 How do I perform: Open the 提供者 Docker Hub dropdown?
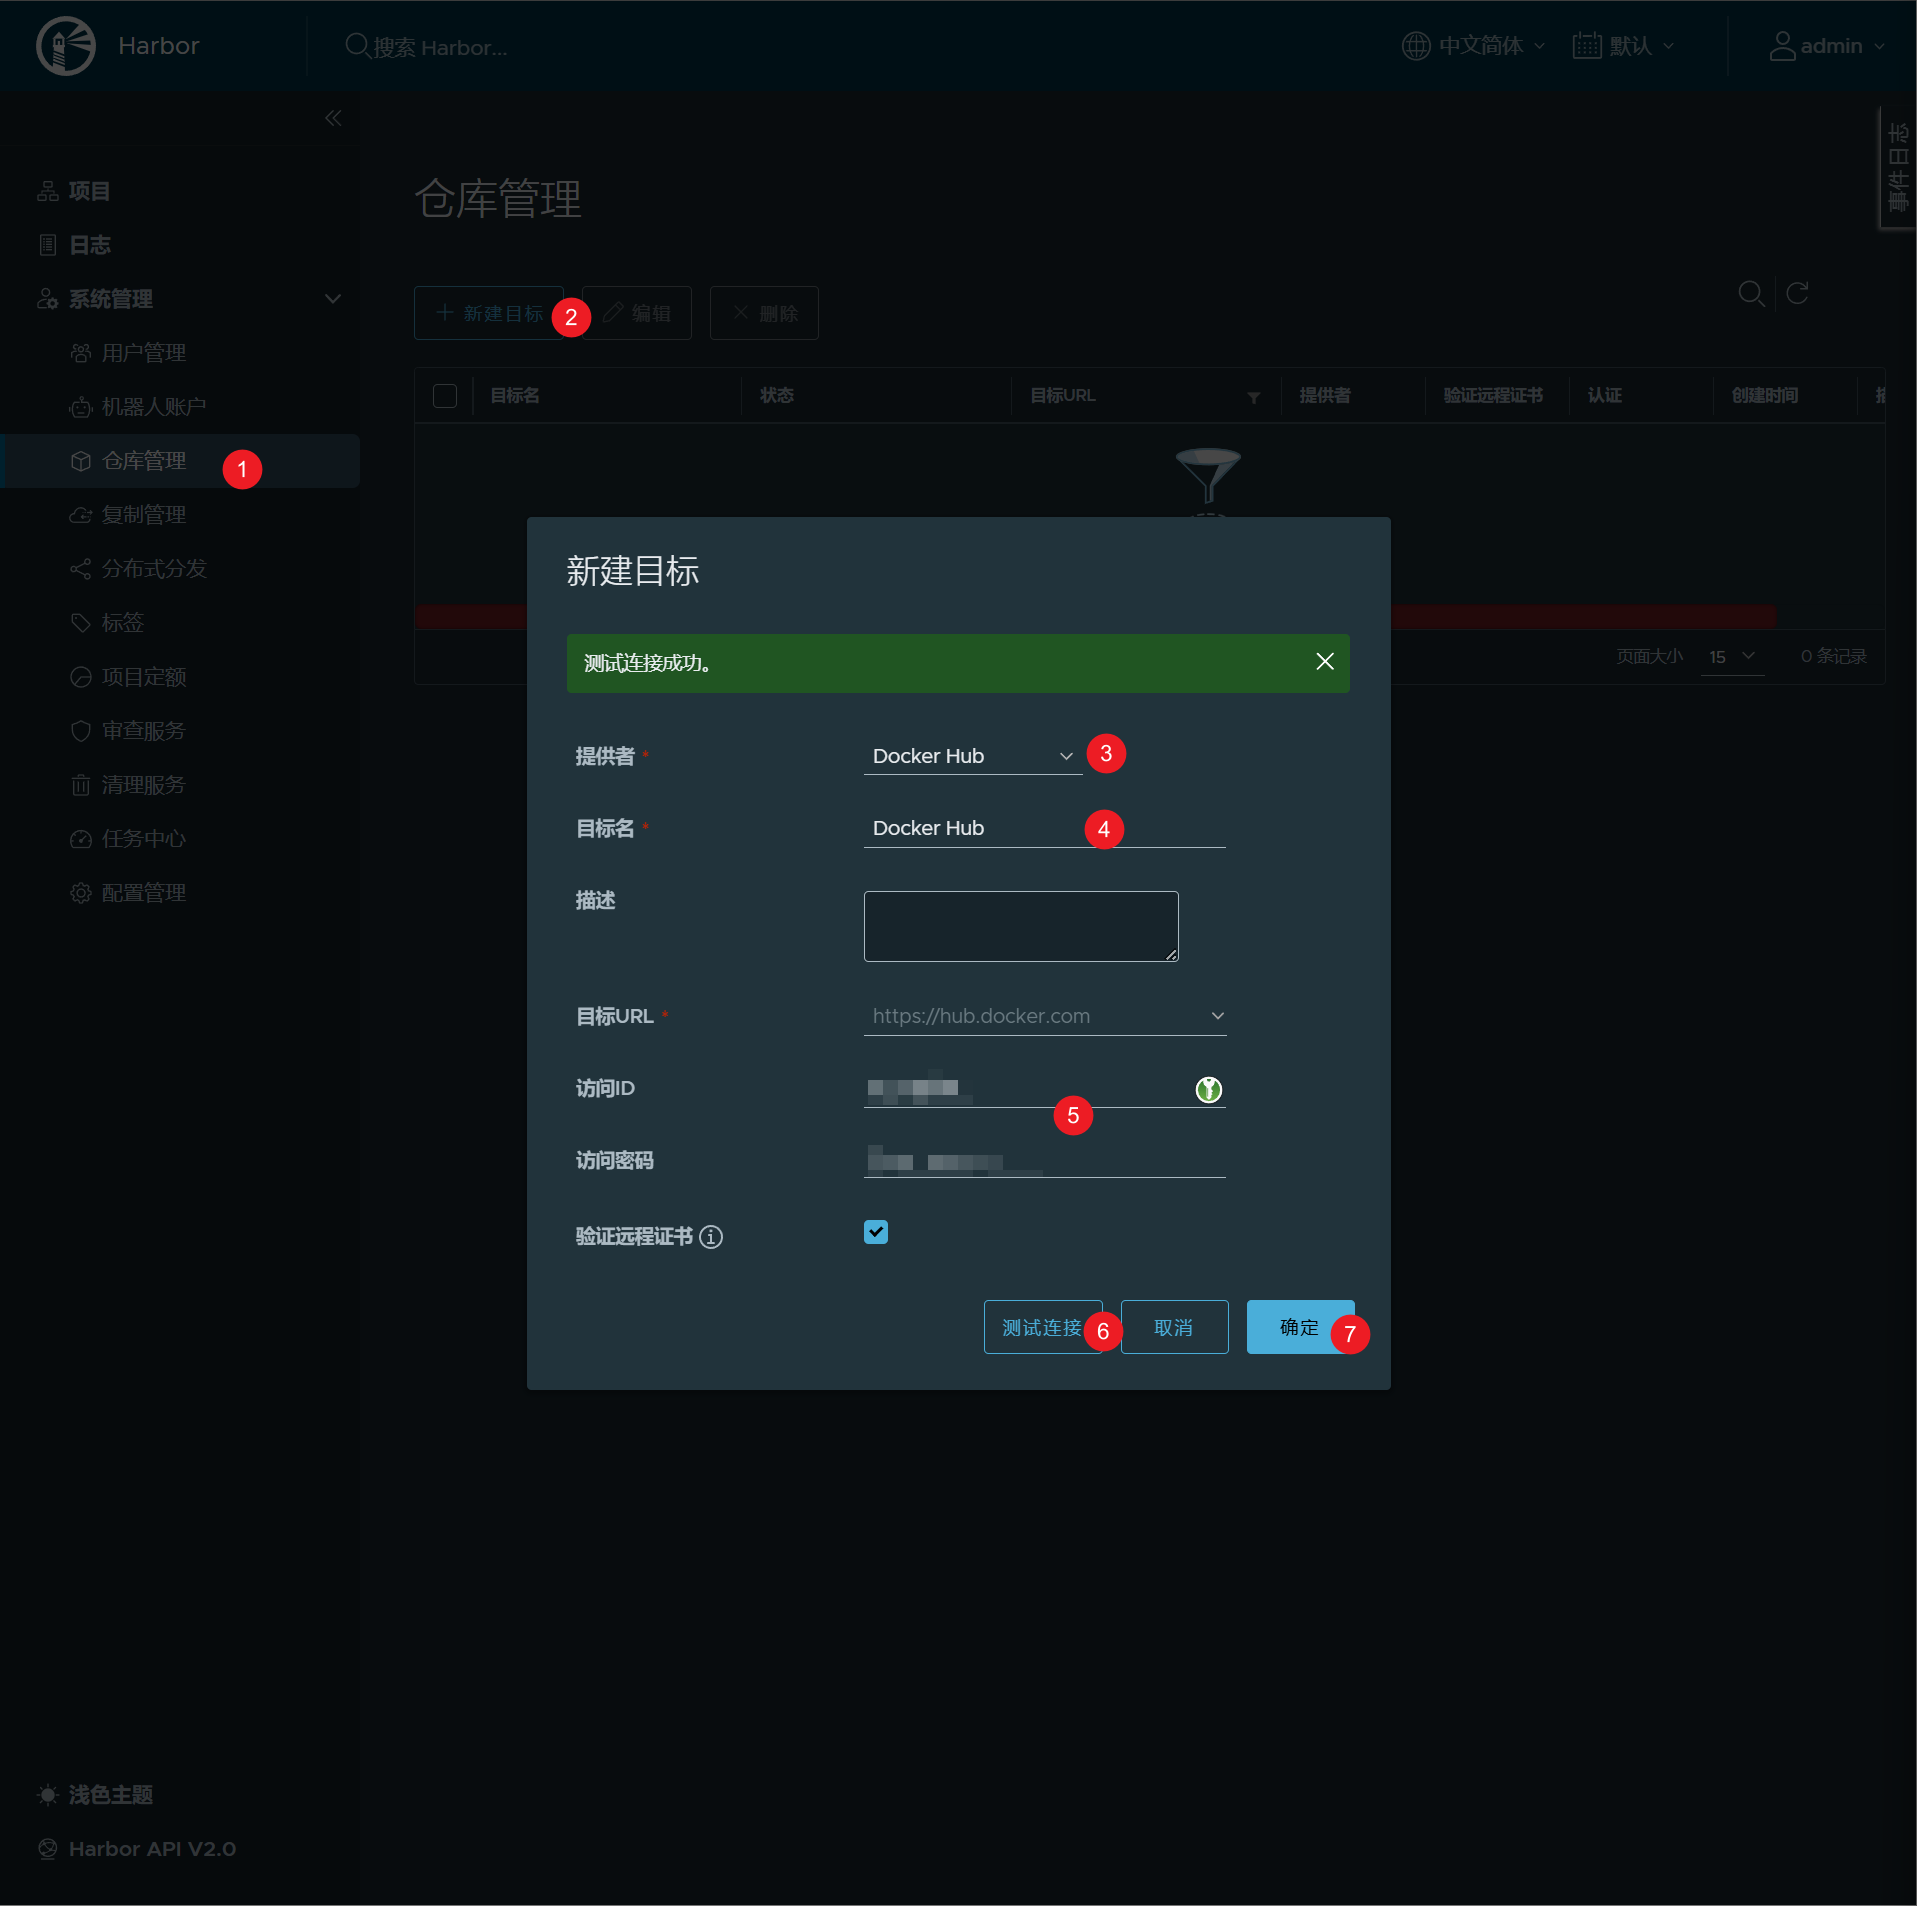coord(972,756)
